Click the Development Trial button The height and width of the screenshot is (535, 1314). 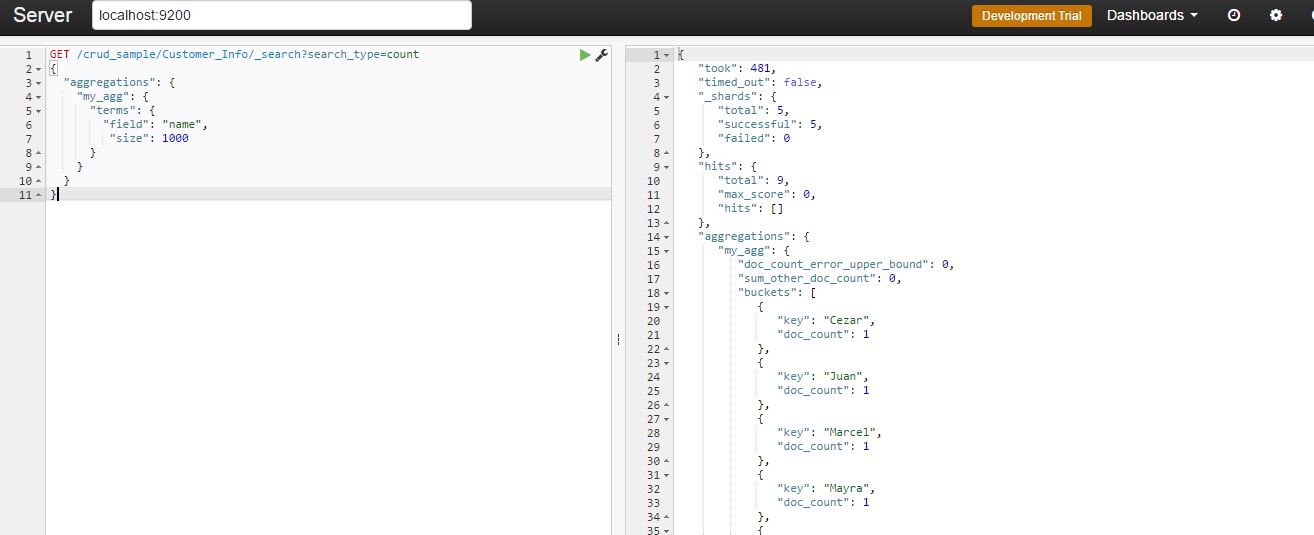click(1032, 16)
